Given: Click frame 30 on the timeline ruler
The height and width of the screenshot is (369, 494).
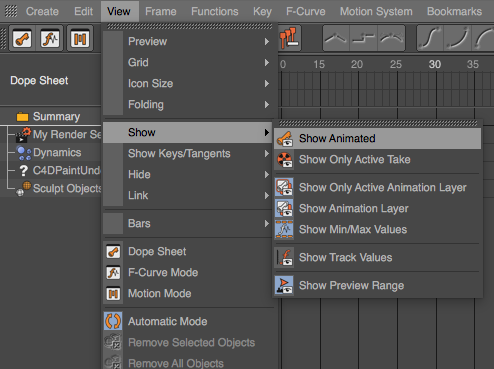Looking at the screenshot, I should point(435,64).
